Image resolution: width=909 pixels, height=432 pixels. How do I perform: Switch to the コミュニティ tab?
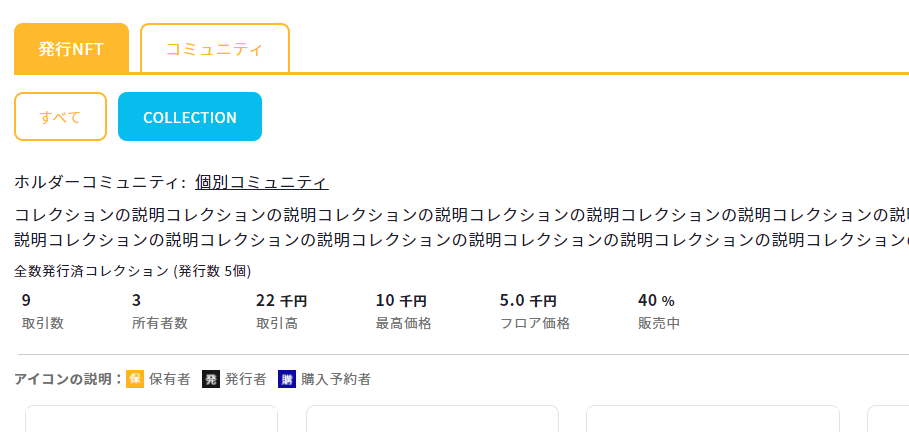click(x=214, y=49)
